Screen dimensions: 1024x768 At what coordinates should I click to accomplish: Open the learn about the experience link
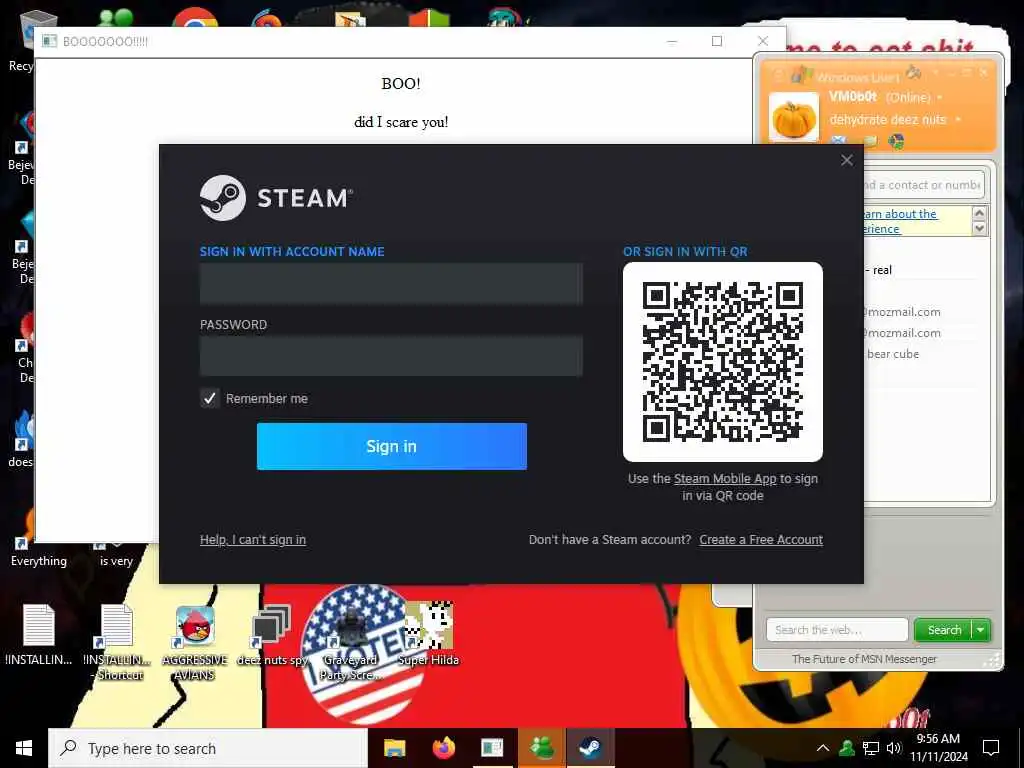click(x=900, y=221)
